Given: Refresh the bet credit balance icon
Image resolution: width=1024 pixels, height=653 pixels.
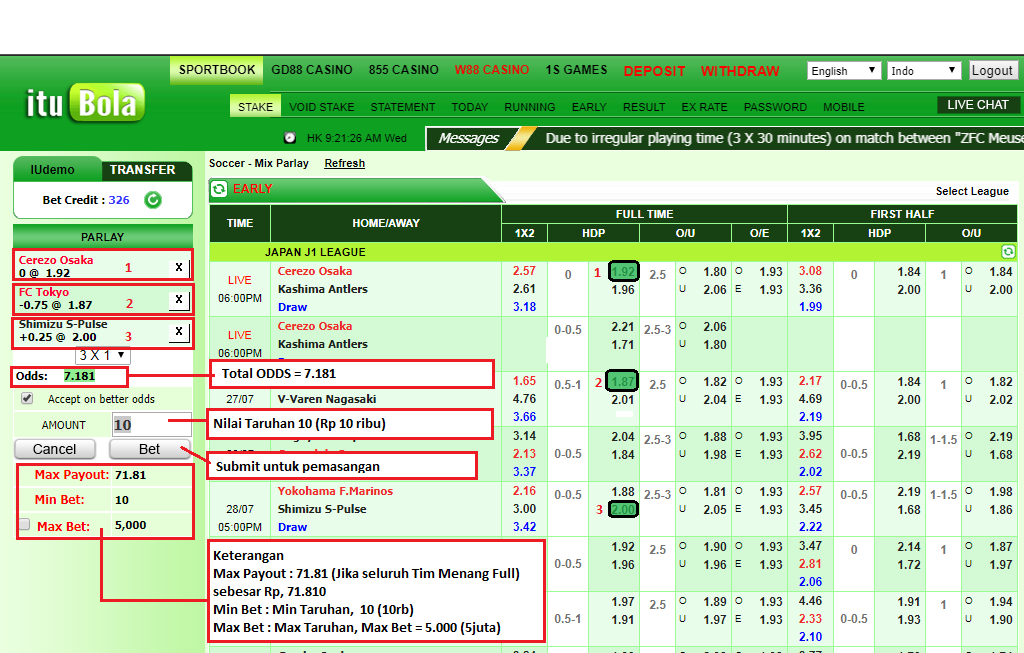Looking at the screenshot, I should coord(153,200).
